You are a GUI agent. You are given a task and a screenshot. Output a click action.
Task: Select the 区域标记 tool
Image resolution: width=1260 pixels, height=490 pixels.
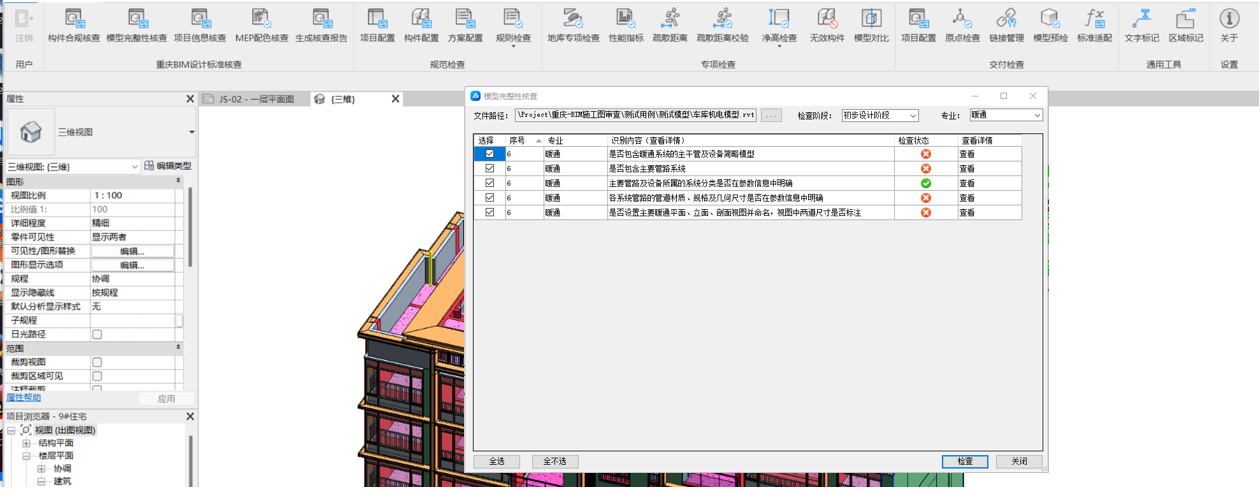pyautogui.click(x=1186, y=26)
